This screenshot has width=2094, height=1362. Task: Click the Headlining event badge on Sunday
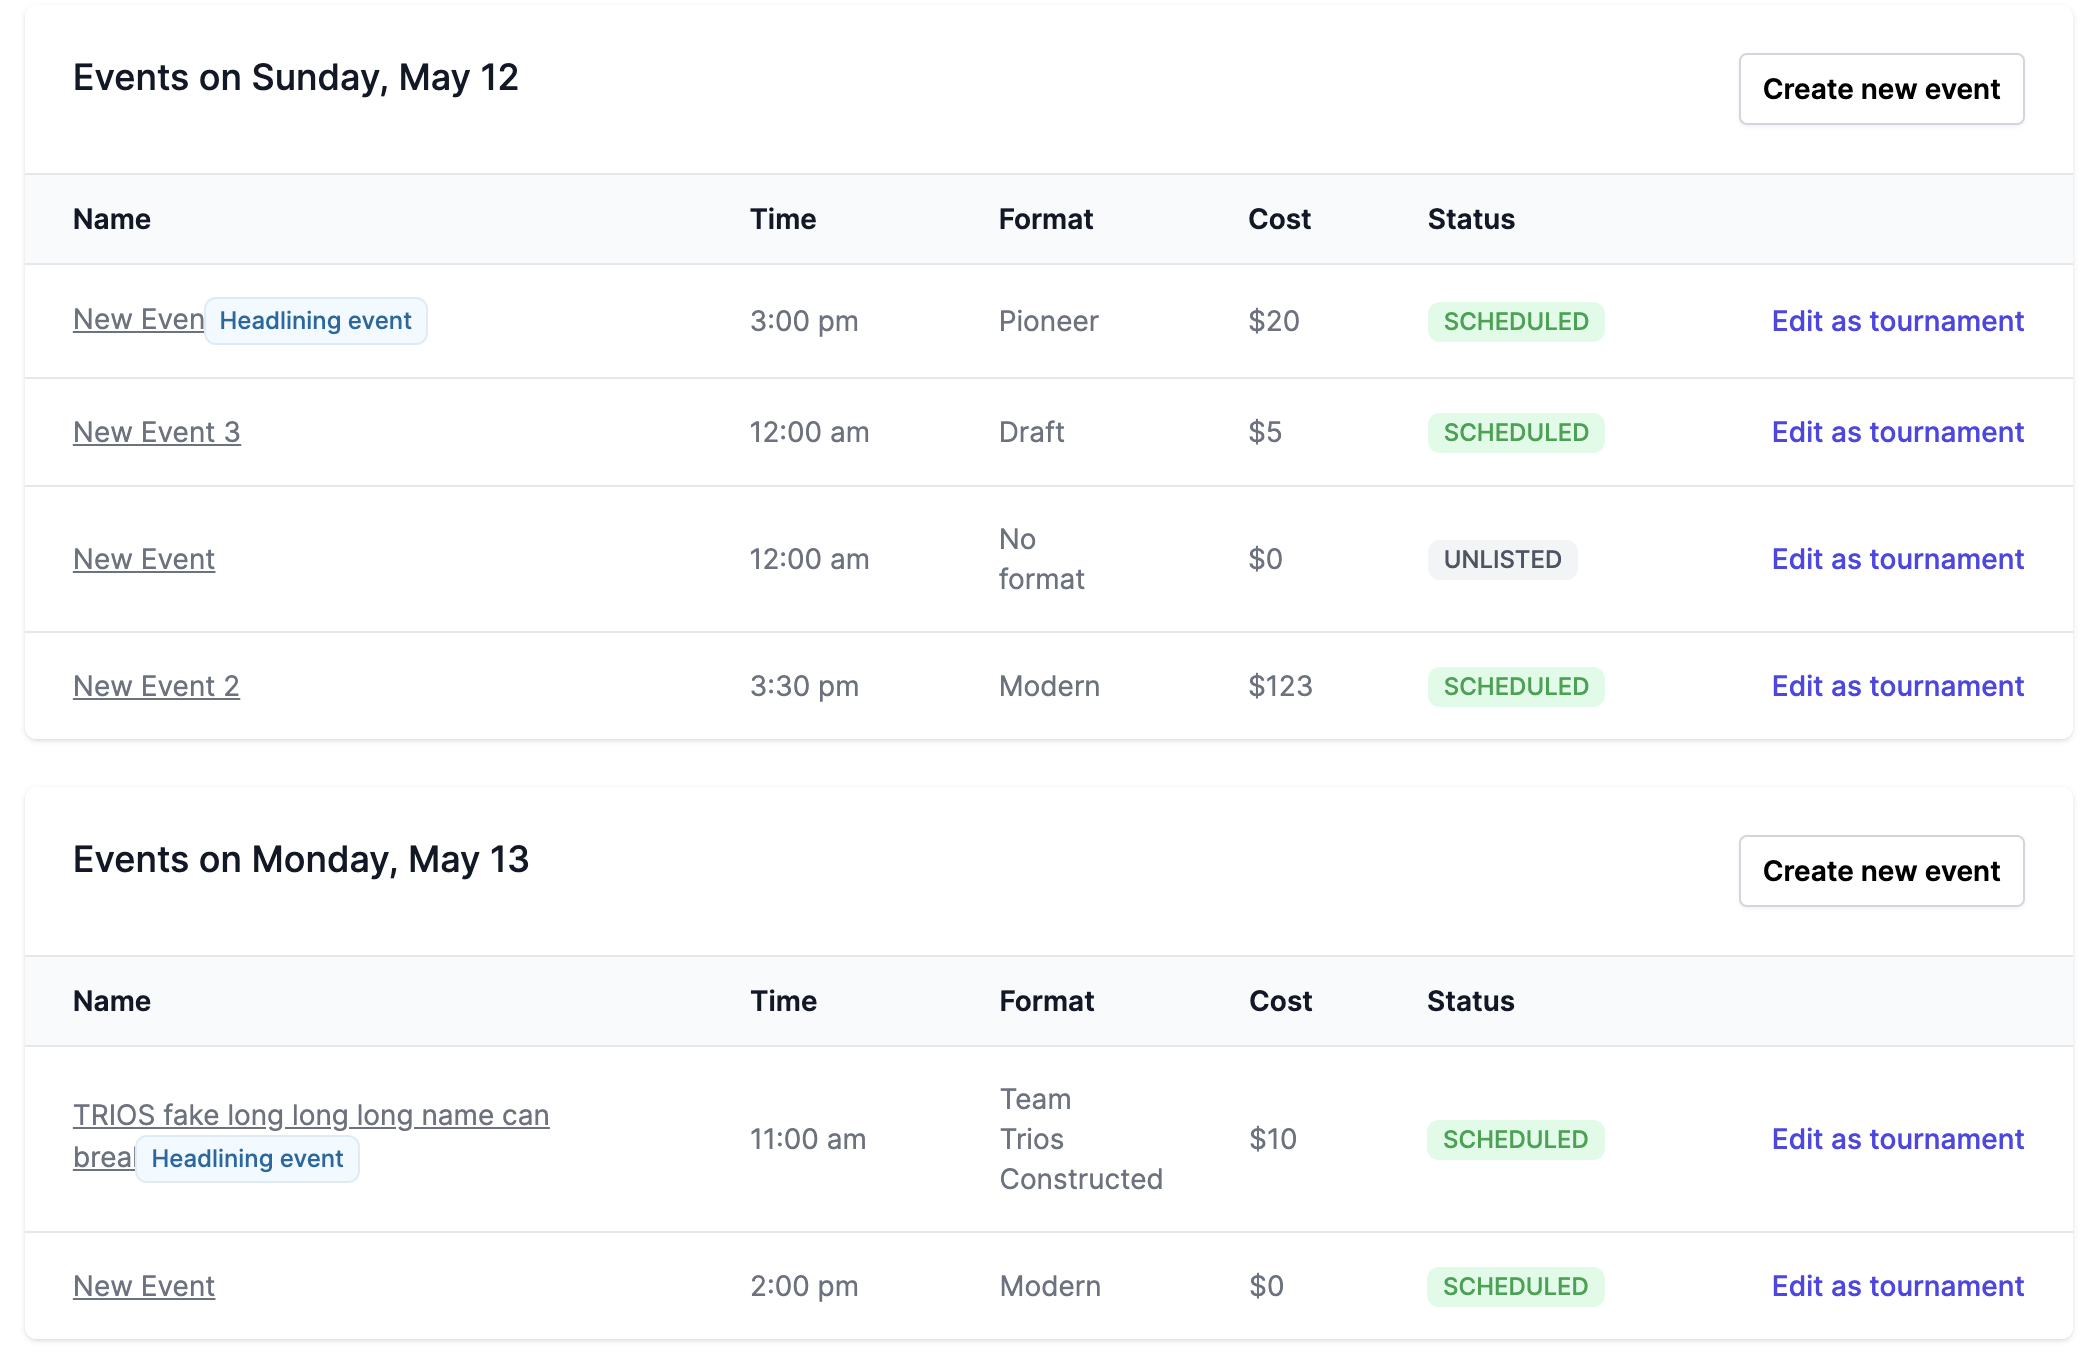coord(315,321)
